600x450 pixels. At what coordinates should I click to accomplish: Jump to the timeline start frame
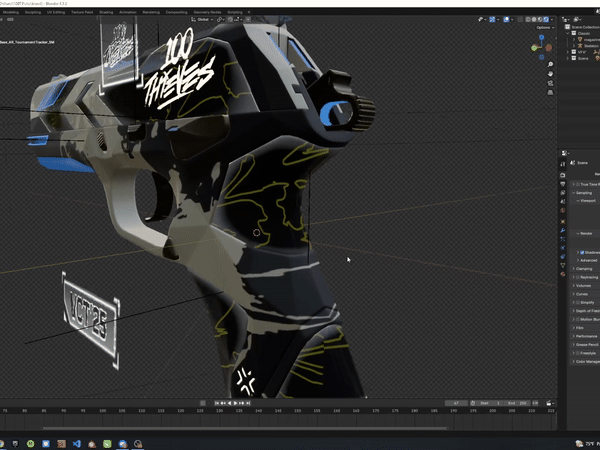(x=217, y=403)
